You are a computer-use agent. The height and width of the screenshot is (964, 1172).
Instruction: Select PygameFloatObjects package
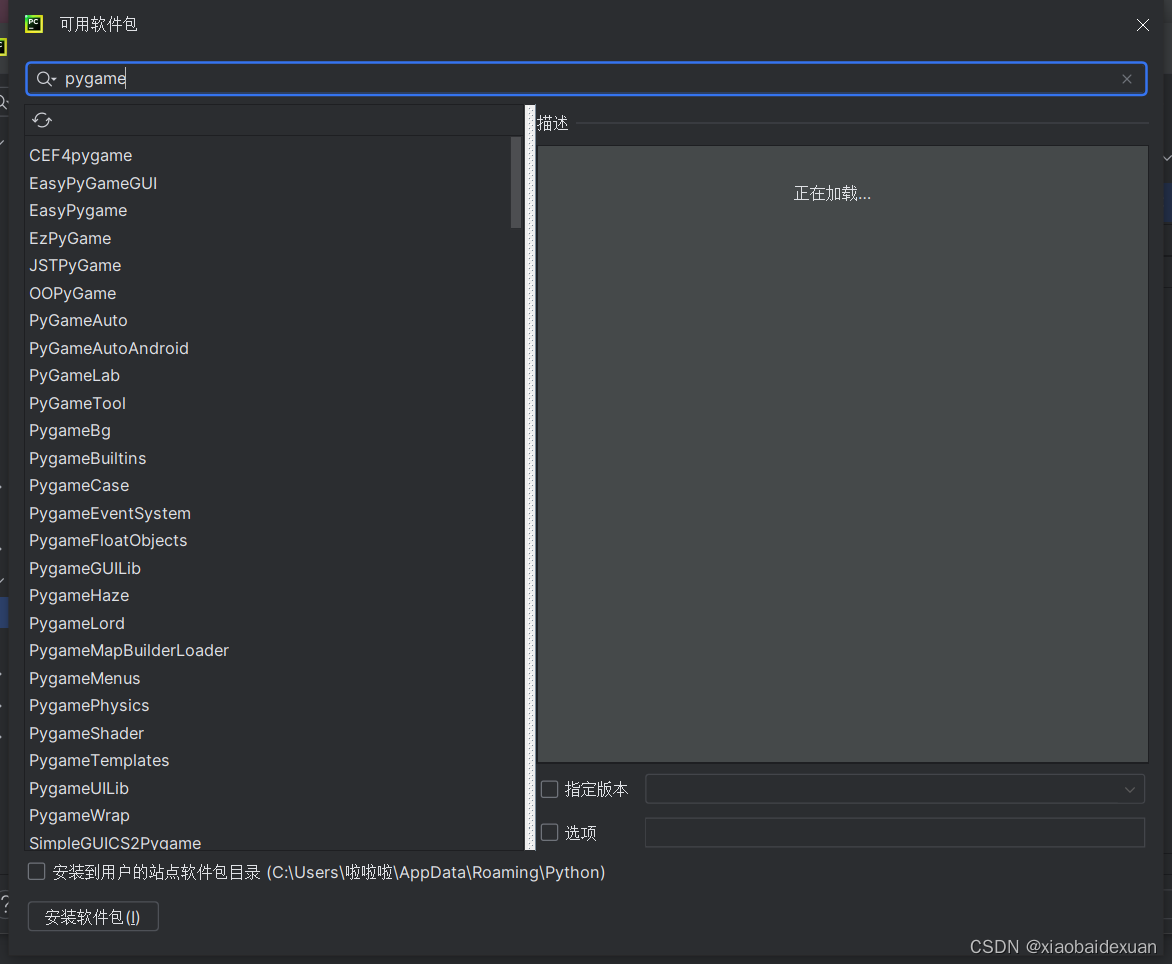click(x=108, y=540)
